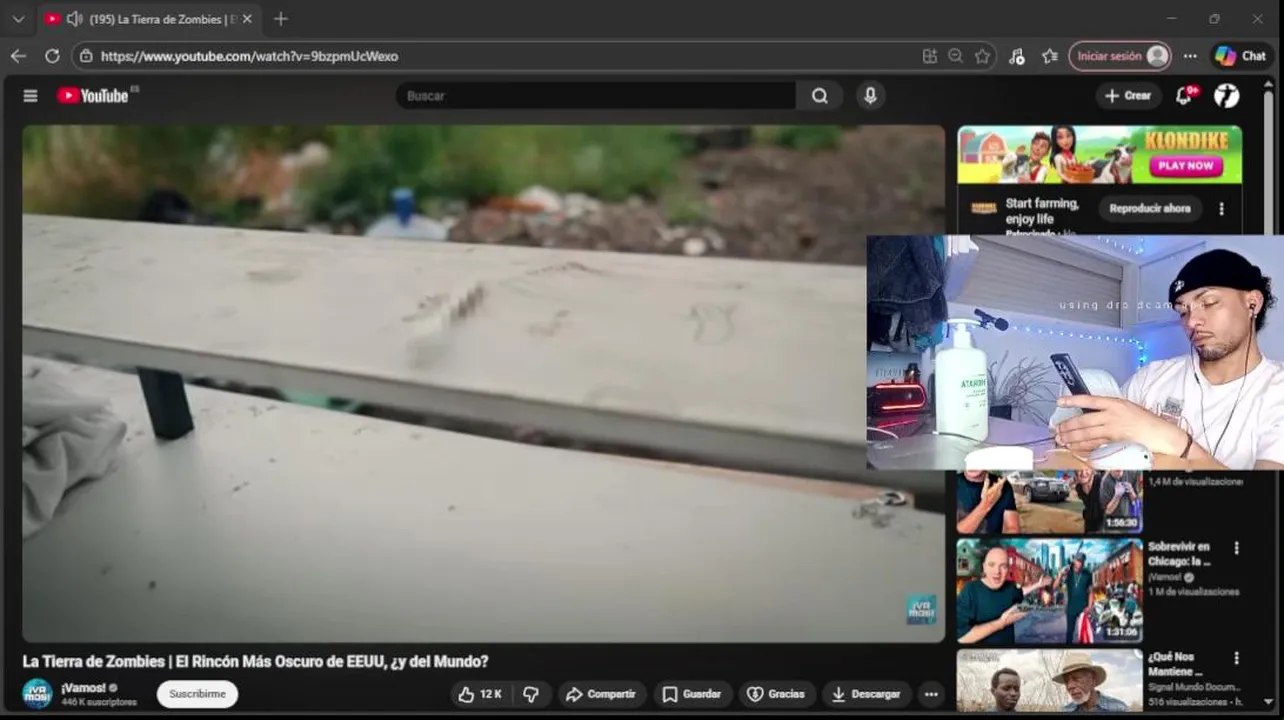Screen dimensions: 1284x720
Task: Open the notifications bell
Action: click(x=1185, y=95)
